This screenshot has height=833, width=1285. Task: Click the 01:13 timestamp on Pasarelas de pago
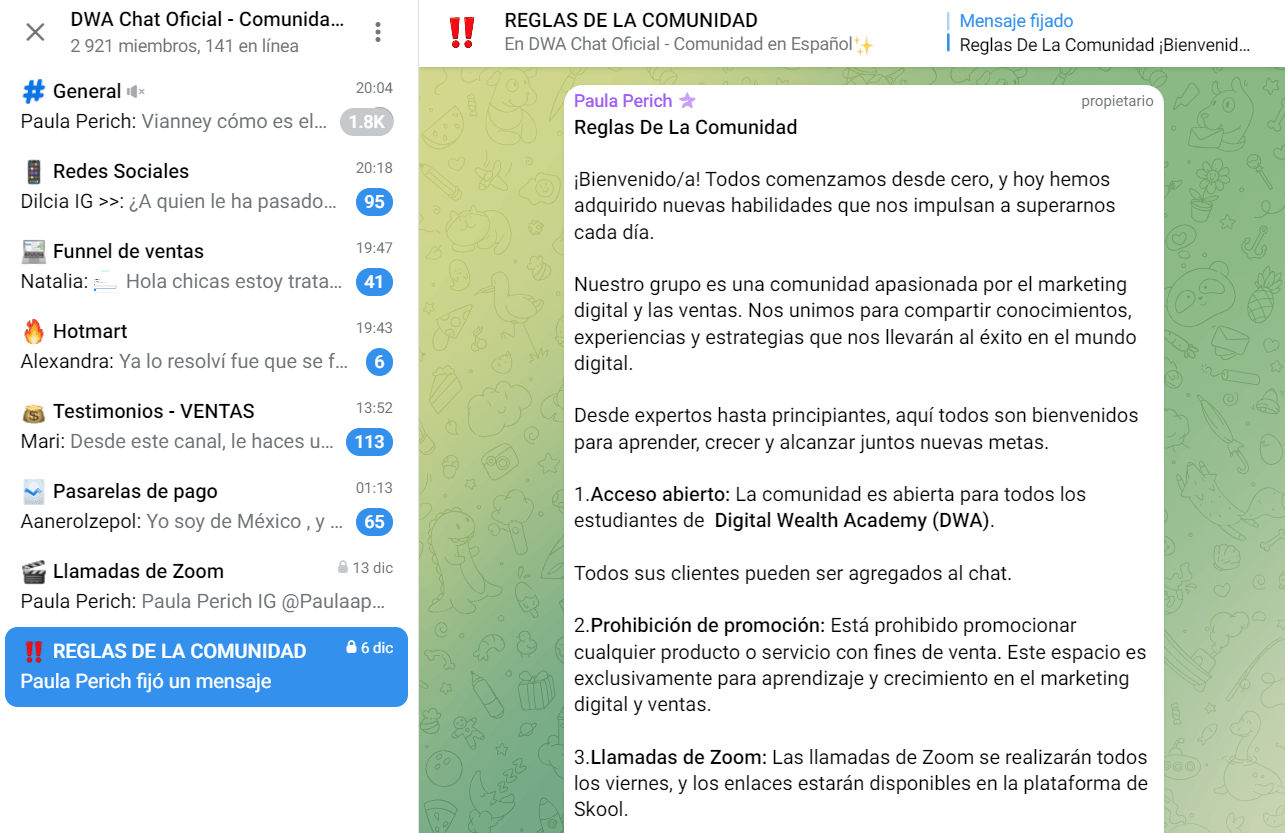(374, 488)
